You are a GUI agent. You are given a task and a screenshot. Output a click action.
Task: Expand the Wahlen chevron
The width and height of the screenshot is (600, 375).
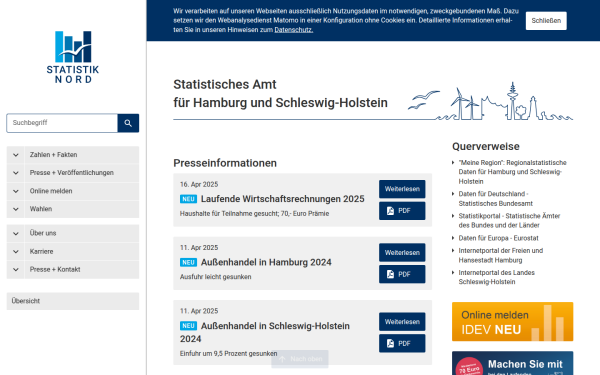coord(16,209)
